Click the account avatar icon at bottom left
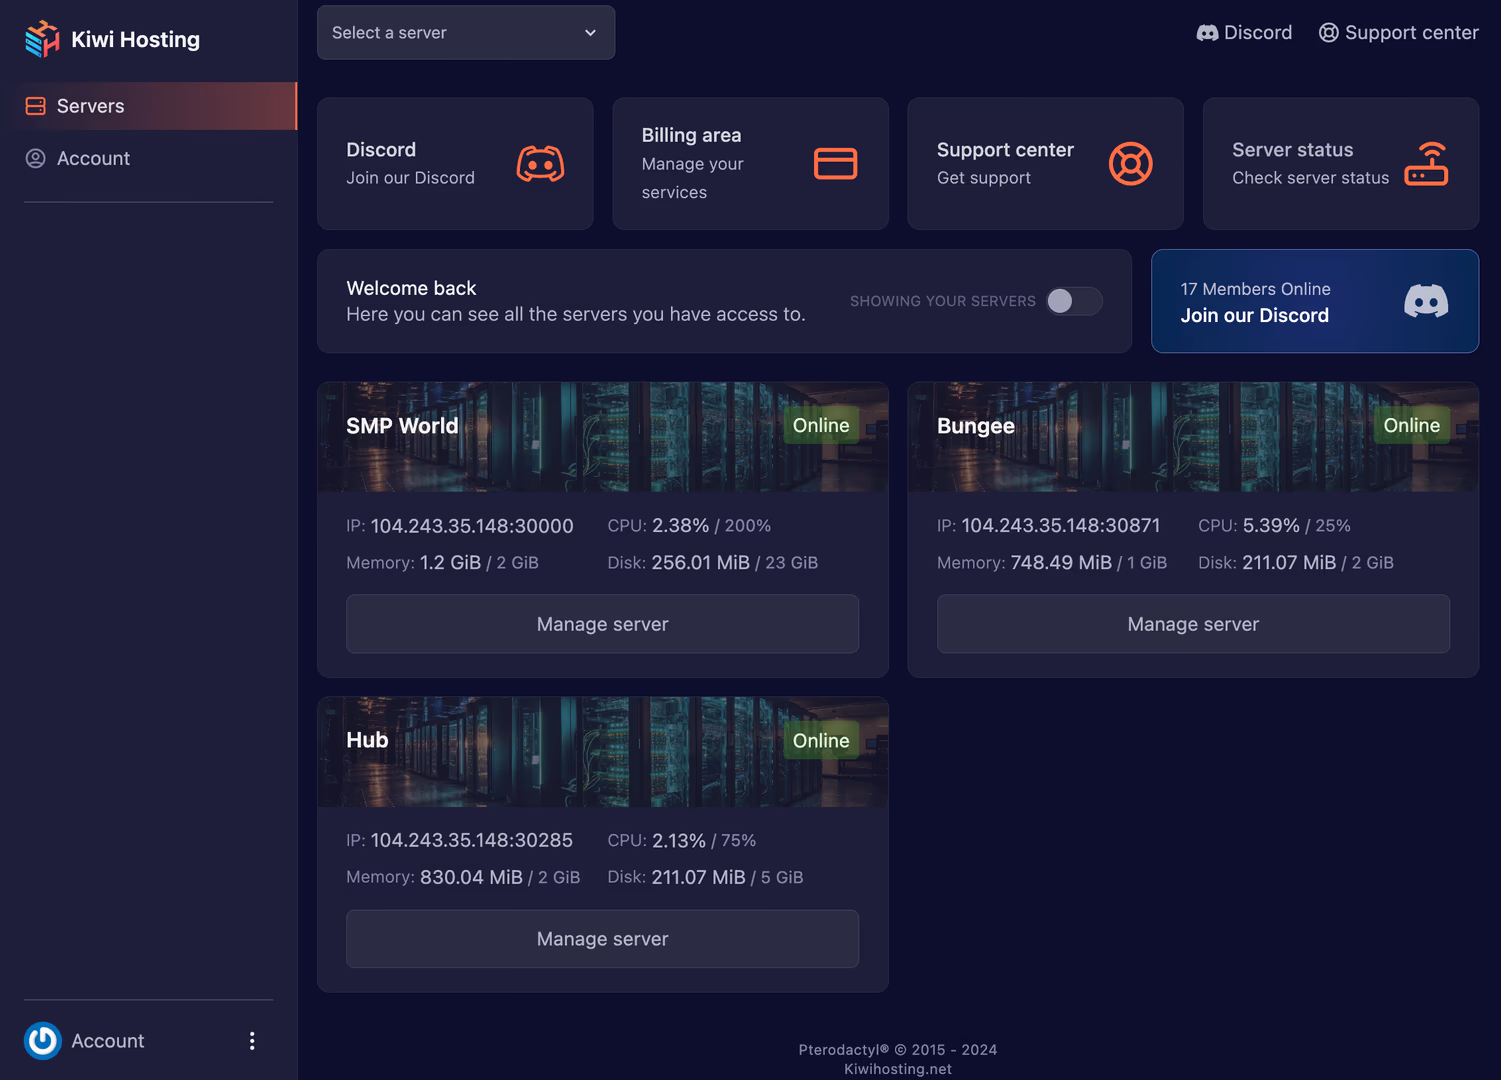The image size is (1501, 1080). (43, 1041)
